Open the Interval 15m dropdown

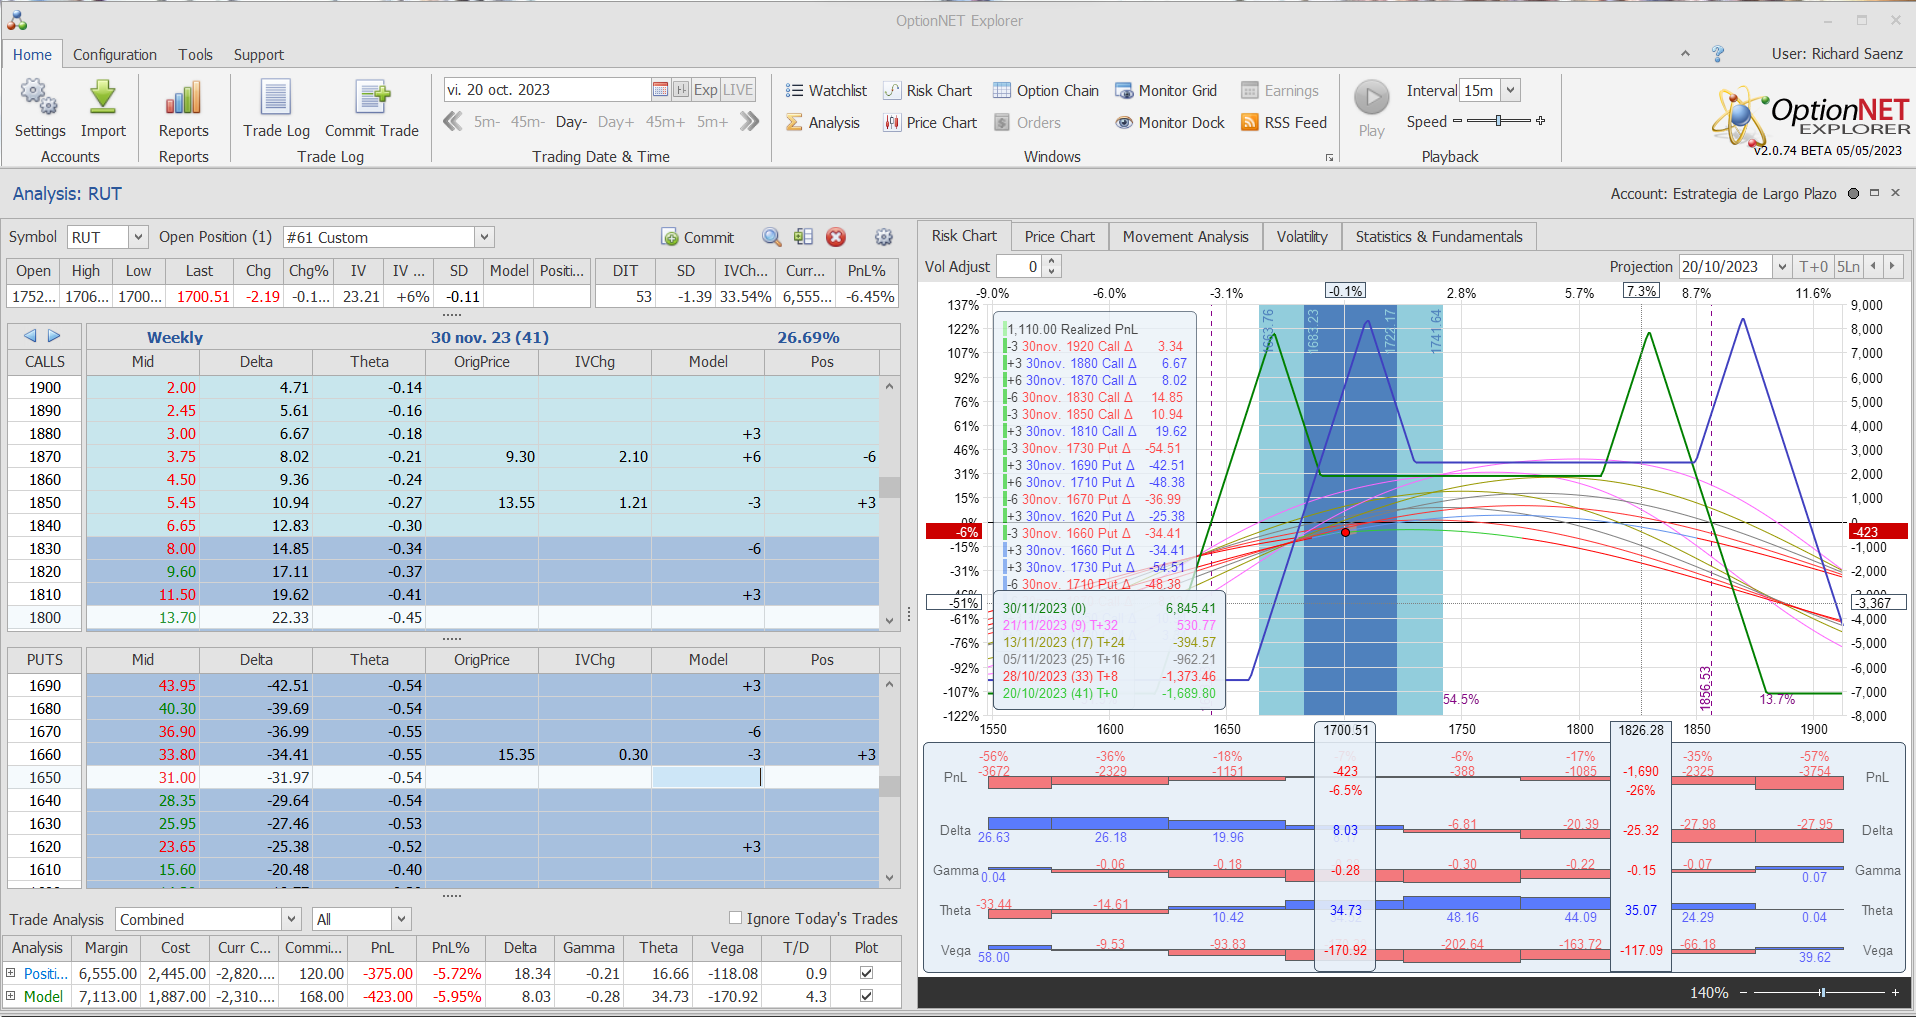[1511, 91]
